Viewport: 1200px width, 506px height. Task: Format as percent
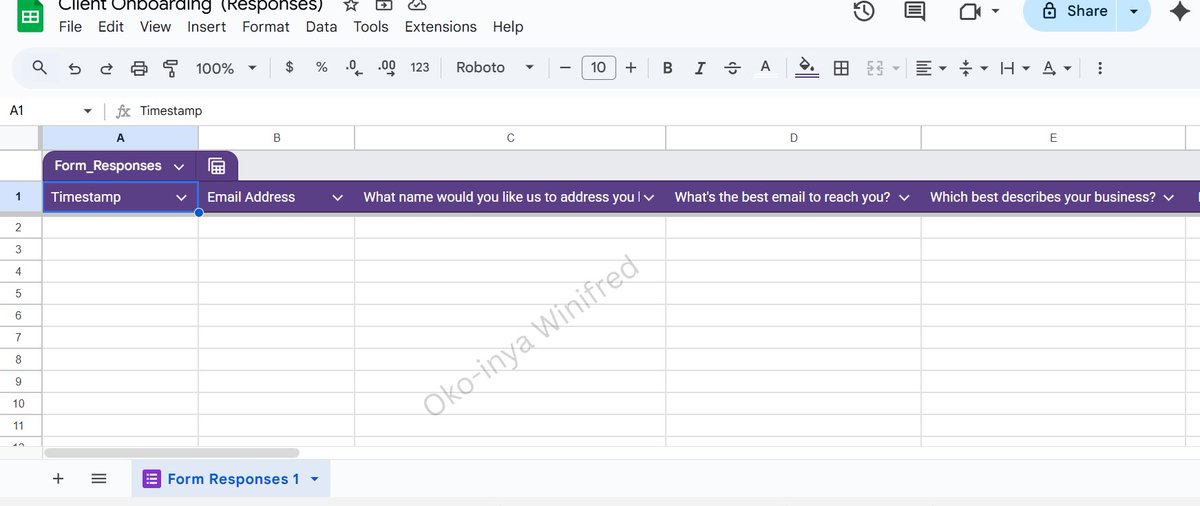(x=322, y=67)
